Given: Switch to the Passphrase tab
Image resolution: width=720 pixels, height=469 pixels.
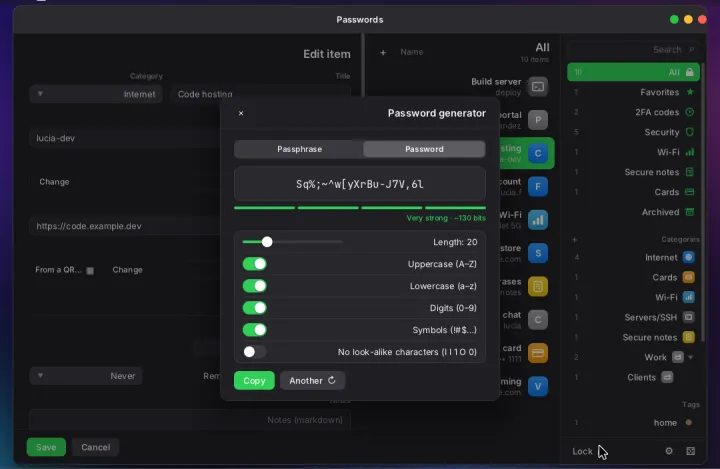Looking at the screenshot, I should [x=299, y=149].
